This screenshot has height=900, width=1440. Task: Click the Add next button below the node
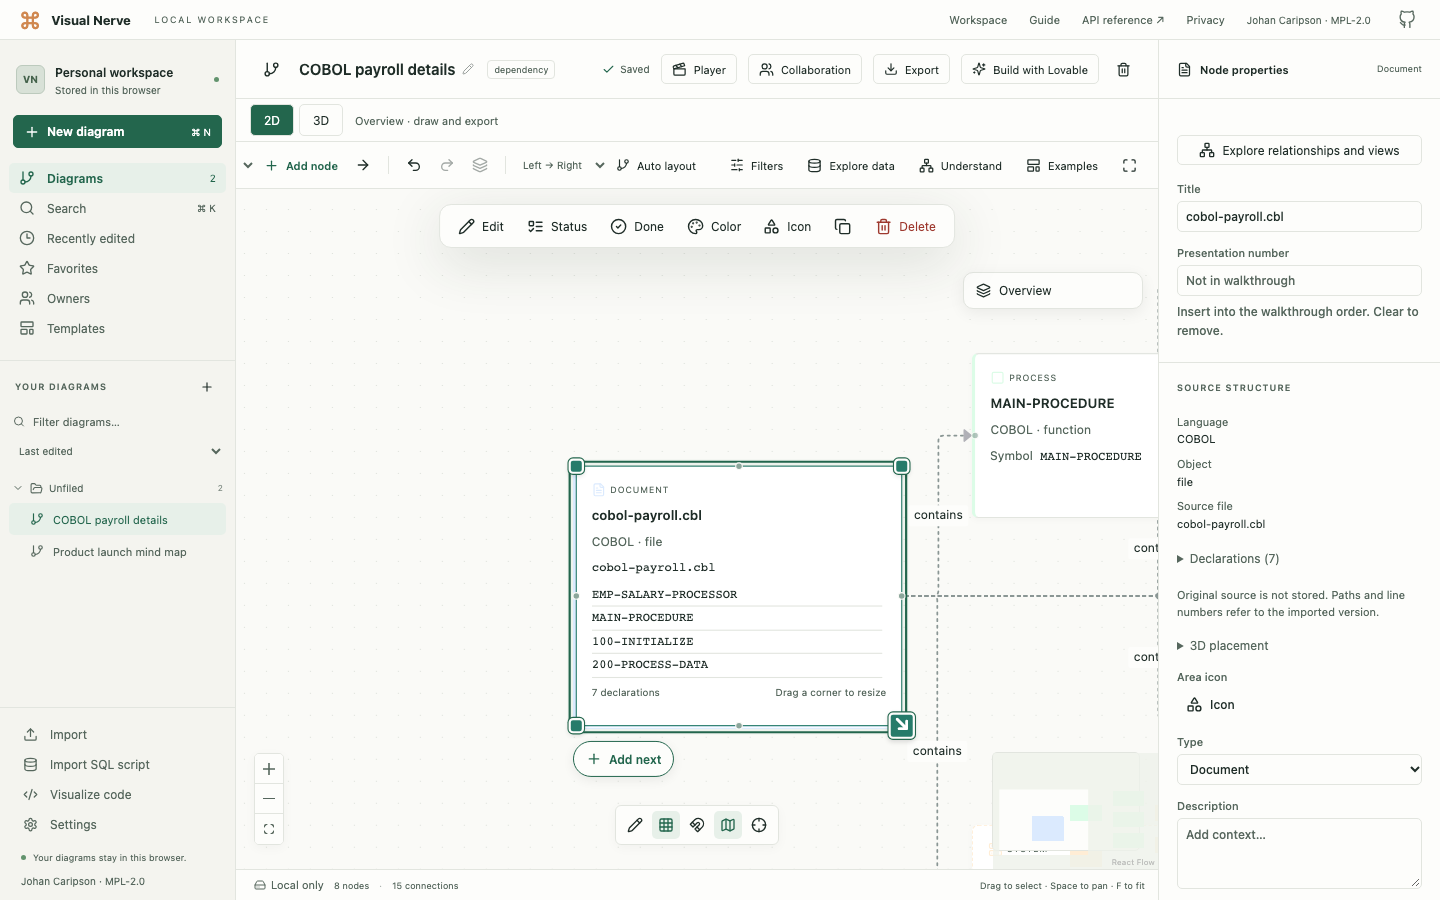point(623,759)
